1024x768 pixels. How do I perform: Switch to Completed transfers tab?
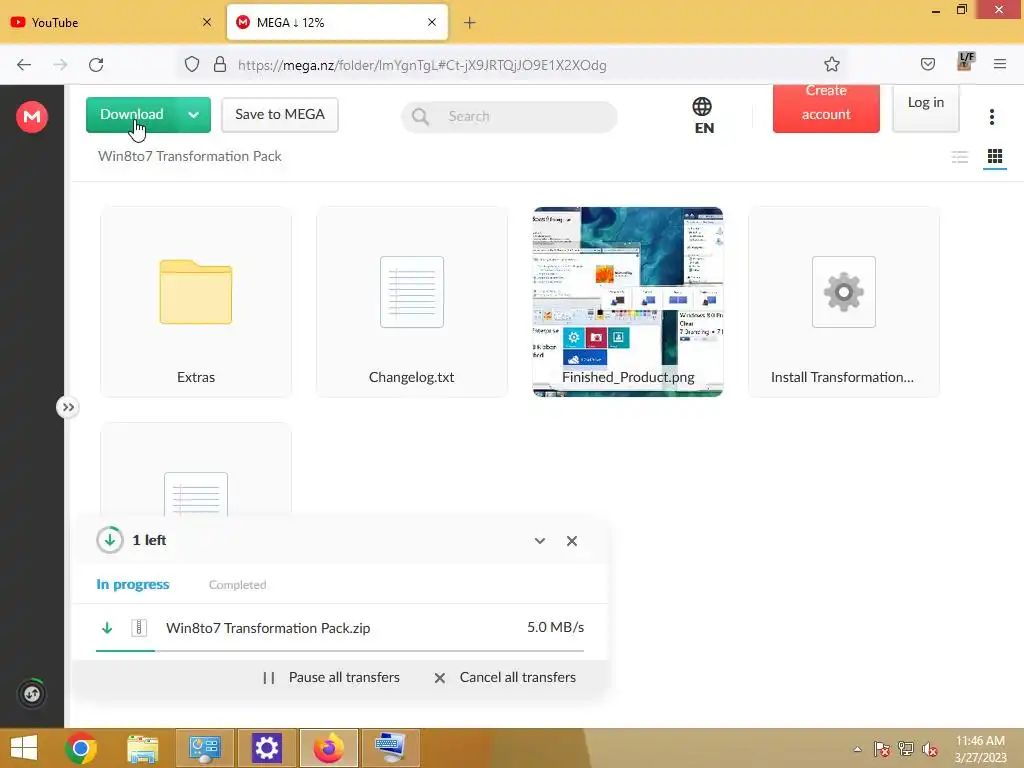coord(238,585)
